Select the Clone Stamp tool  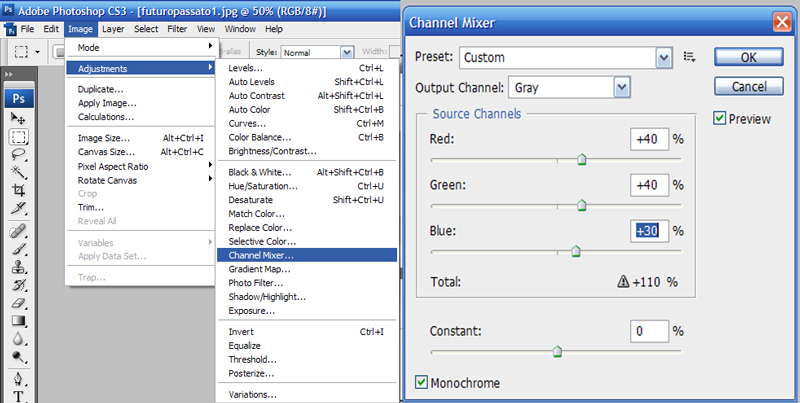[18, 268]
